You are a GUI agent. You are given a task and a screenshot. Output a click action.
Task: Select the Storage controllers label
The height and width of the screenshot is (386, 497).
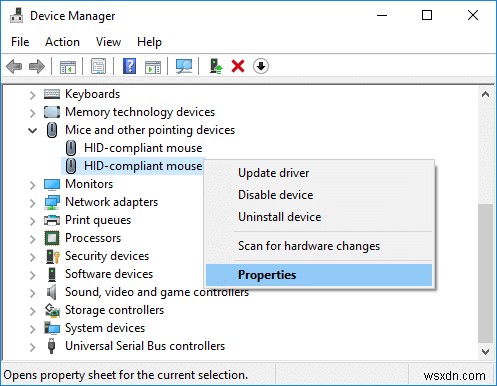click(x=114, y=310)
